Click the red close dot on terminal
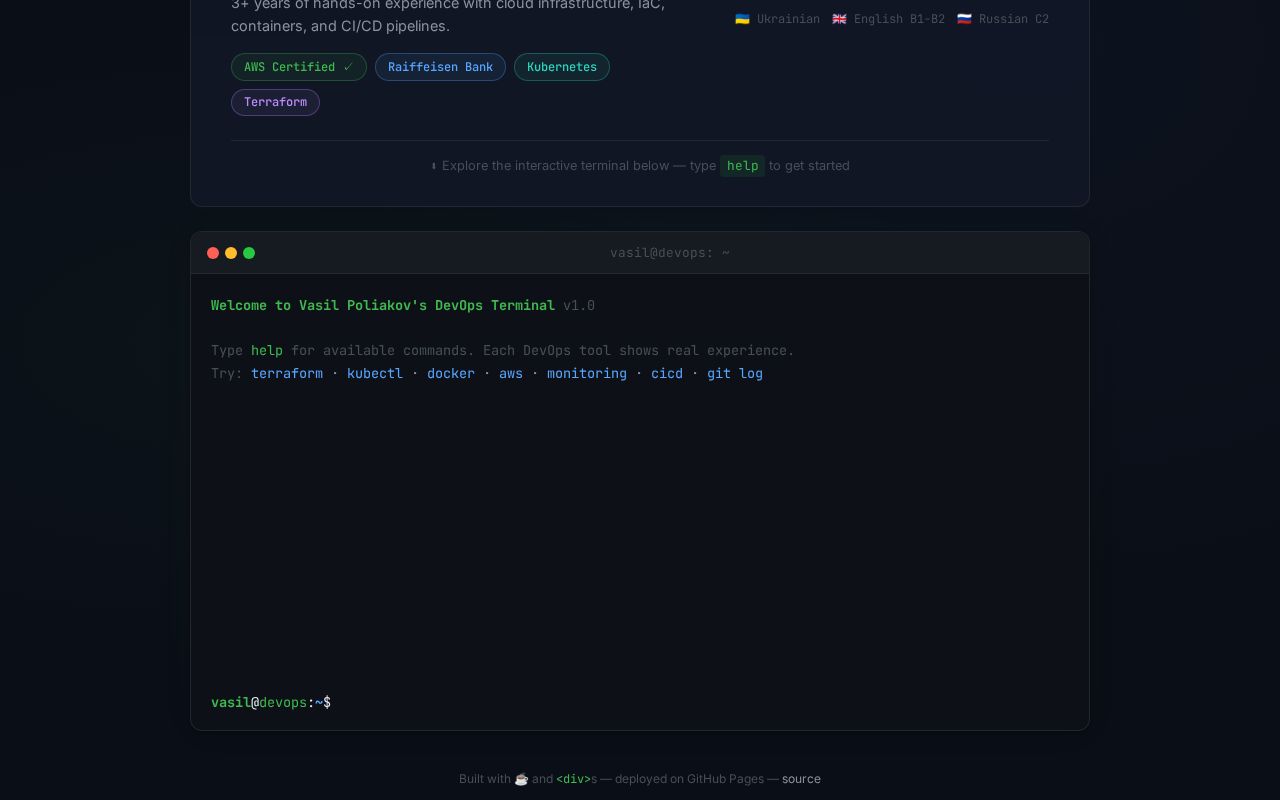Viewport: 1280px width, 800px height. pos(213,253)
